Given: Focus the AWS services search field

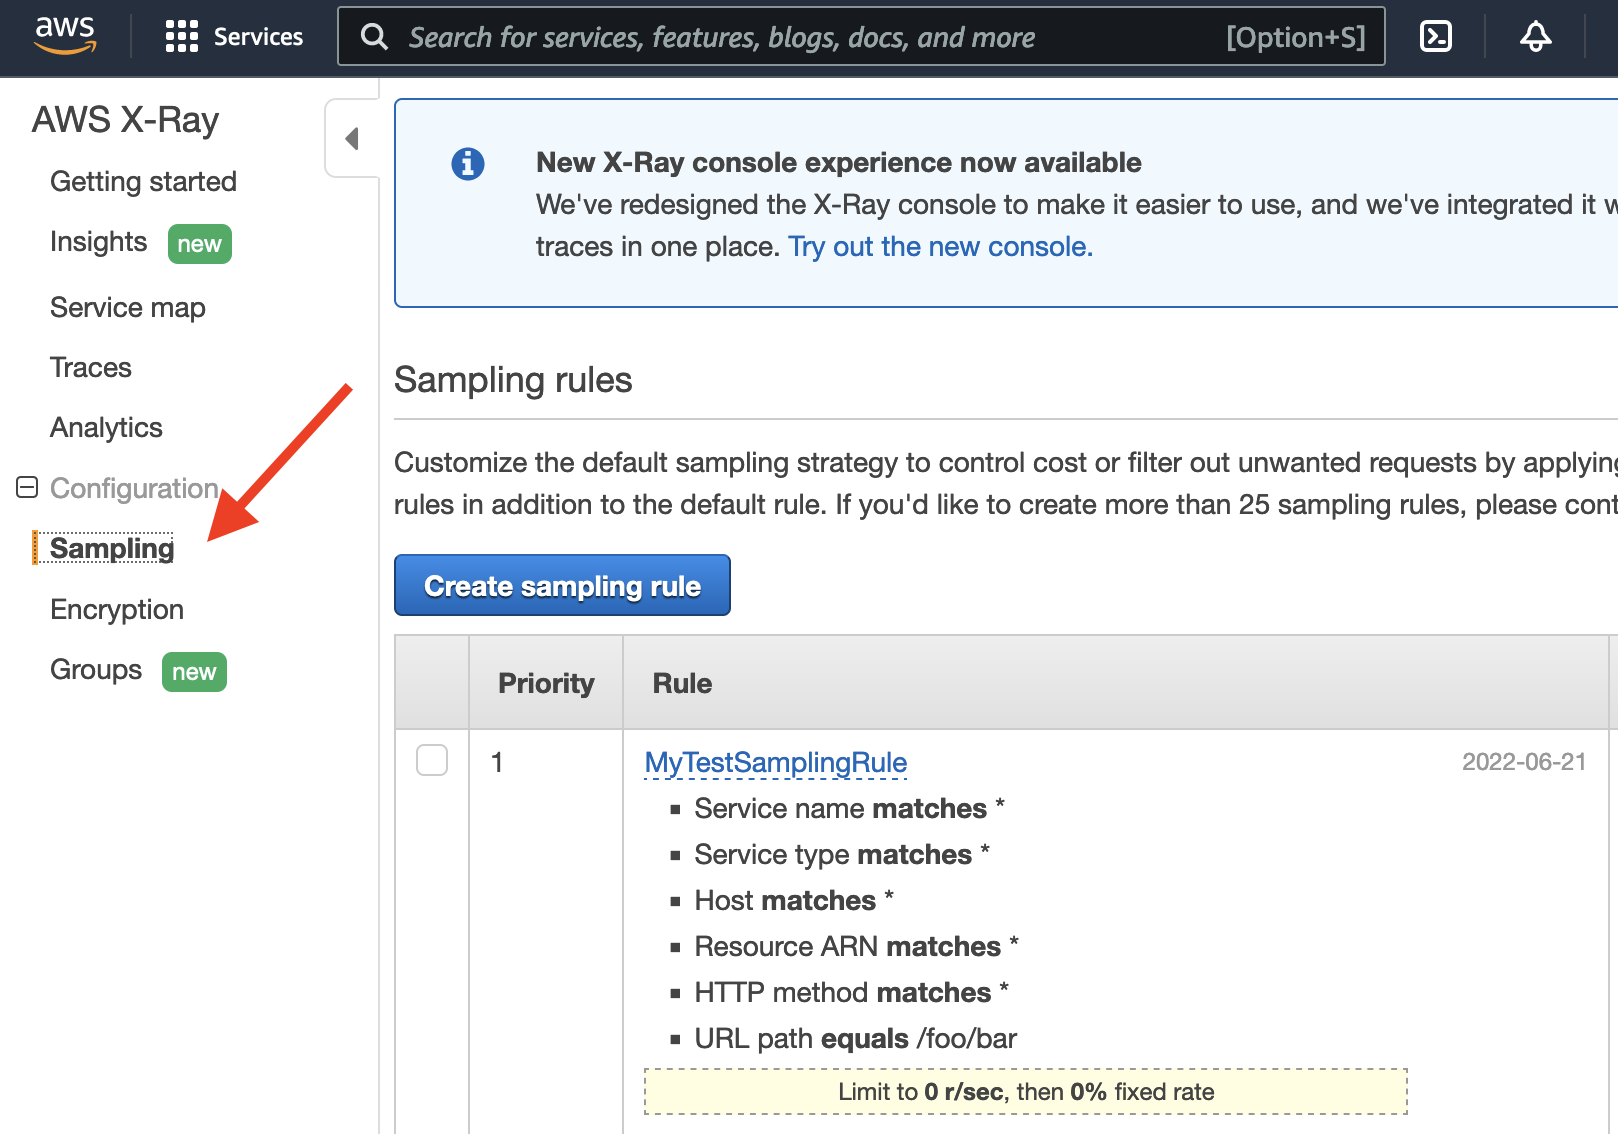Looking at the screenshot, I should [x=861, y=37].
